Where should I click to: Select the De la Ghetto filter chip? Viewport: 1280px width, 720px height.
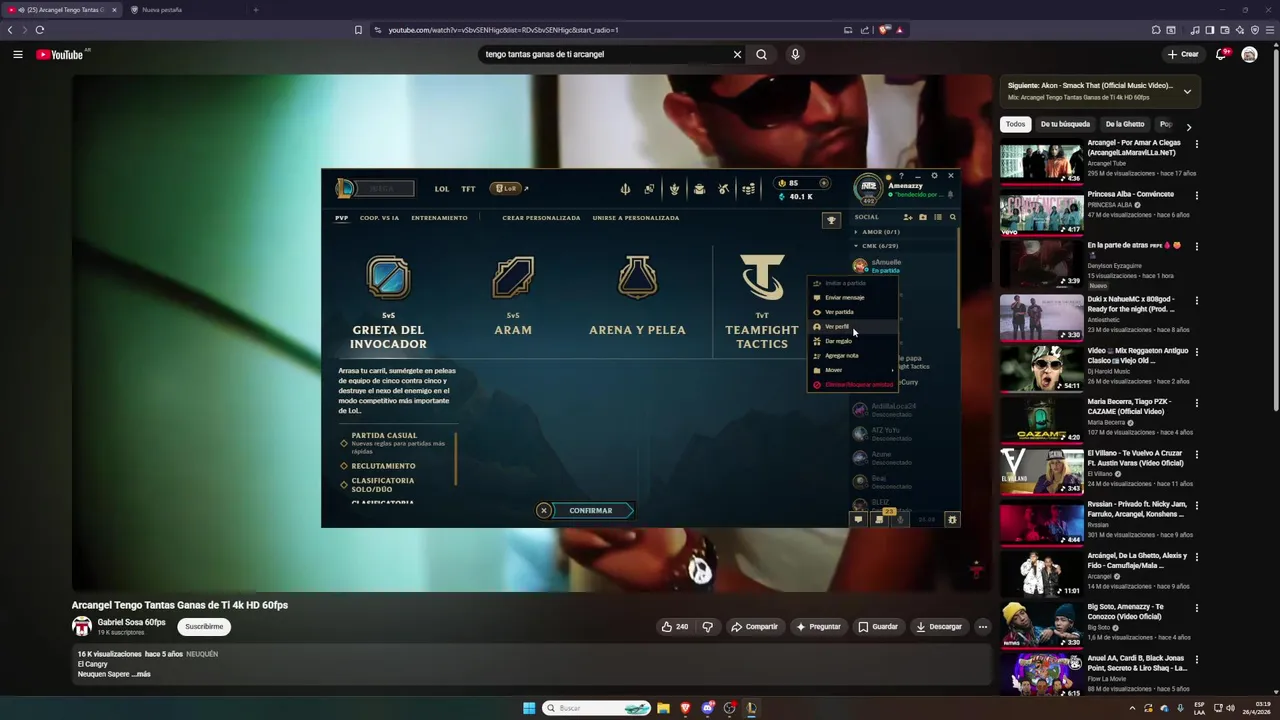(1125, 124)
